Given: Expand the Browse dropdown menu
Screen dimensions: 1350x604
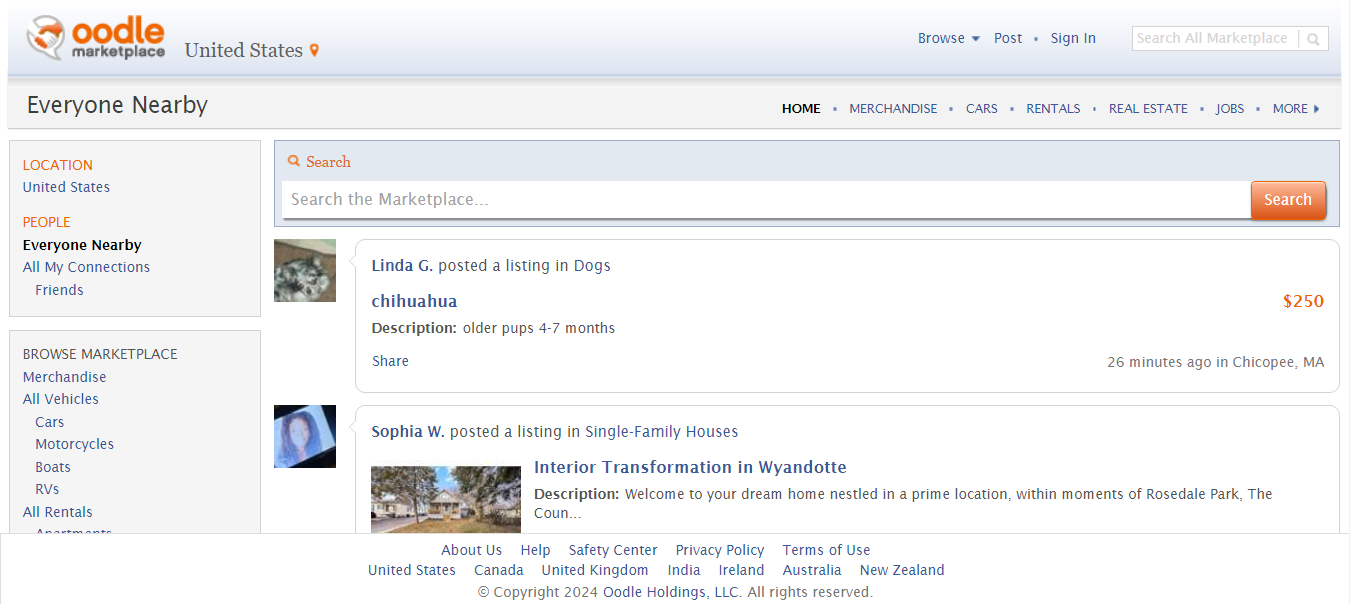Looking at the screenshot, I should (948, 38).
